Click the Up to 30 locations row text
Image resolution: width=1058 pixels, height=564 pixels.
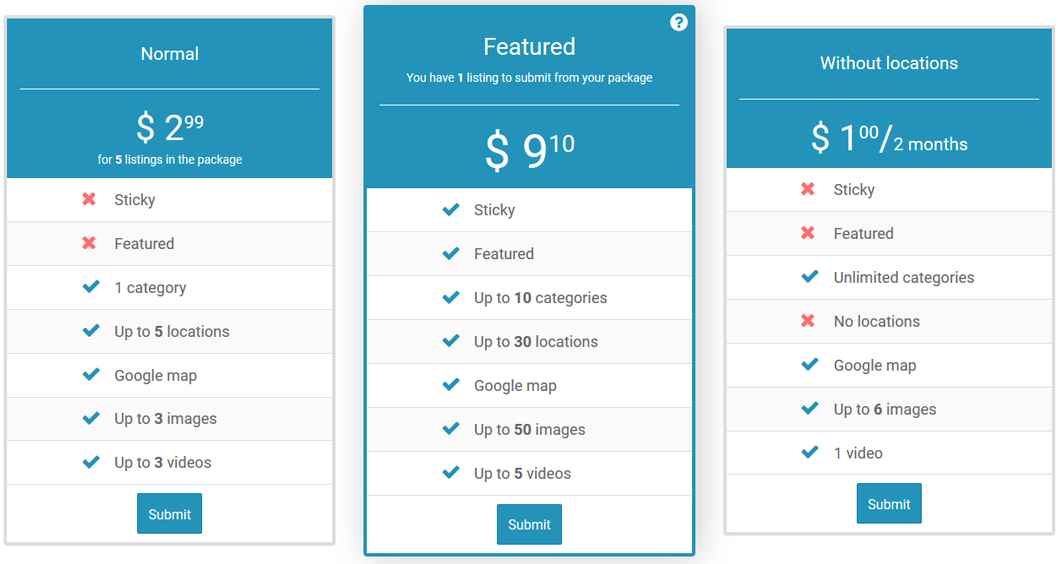tap(536, 342)
